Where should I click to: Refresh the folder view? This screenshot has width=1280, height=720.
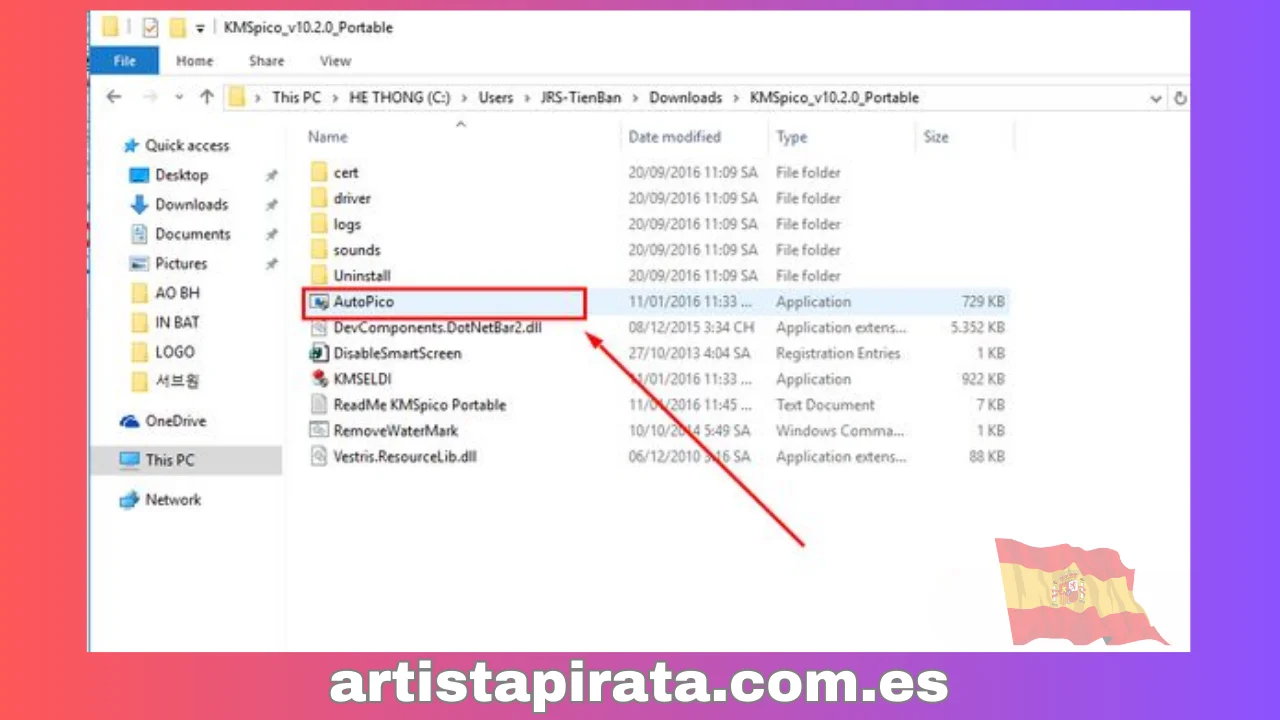pyautogui.click(x=1180, y=98)
